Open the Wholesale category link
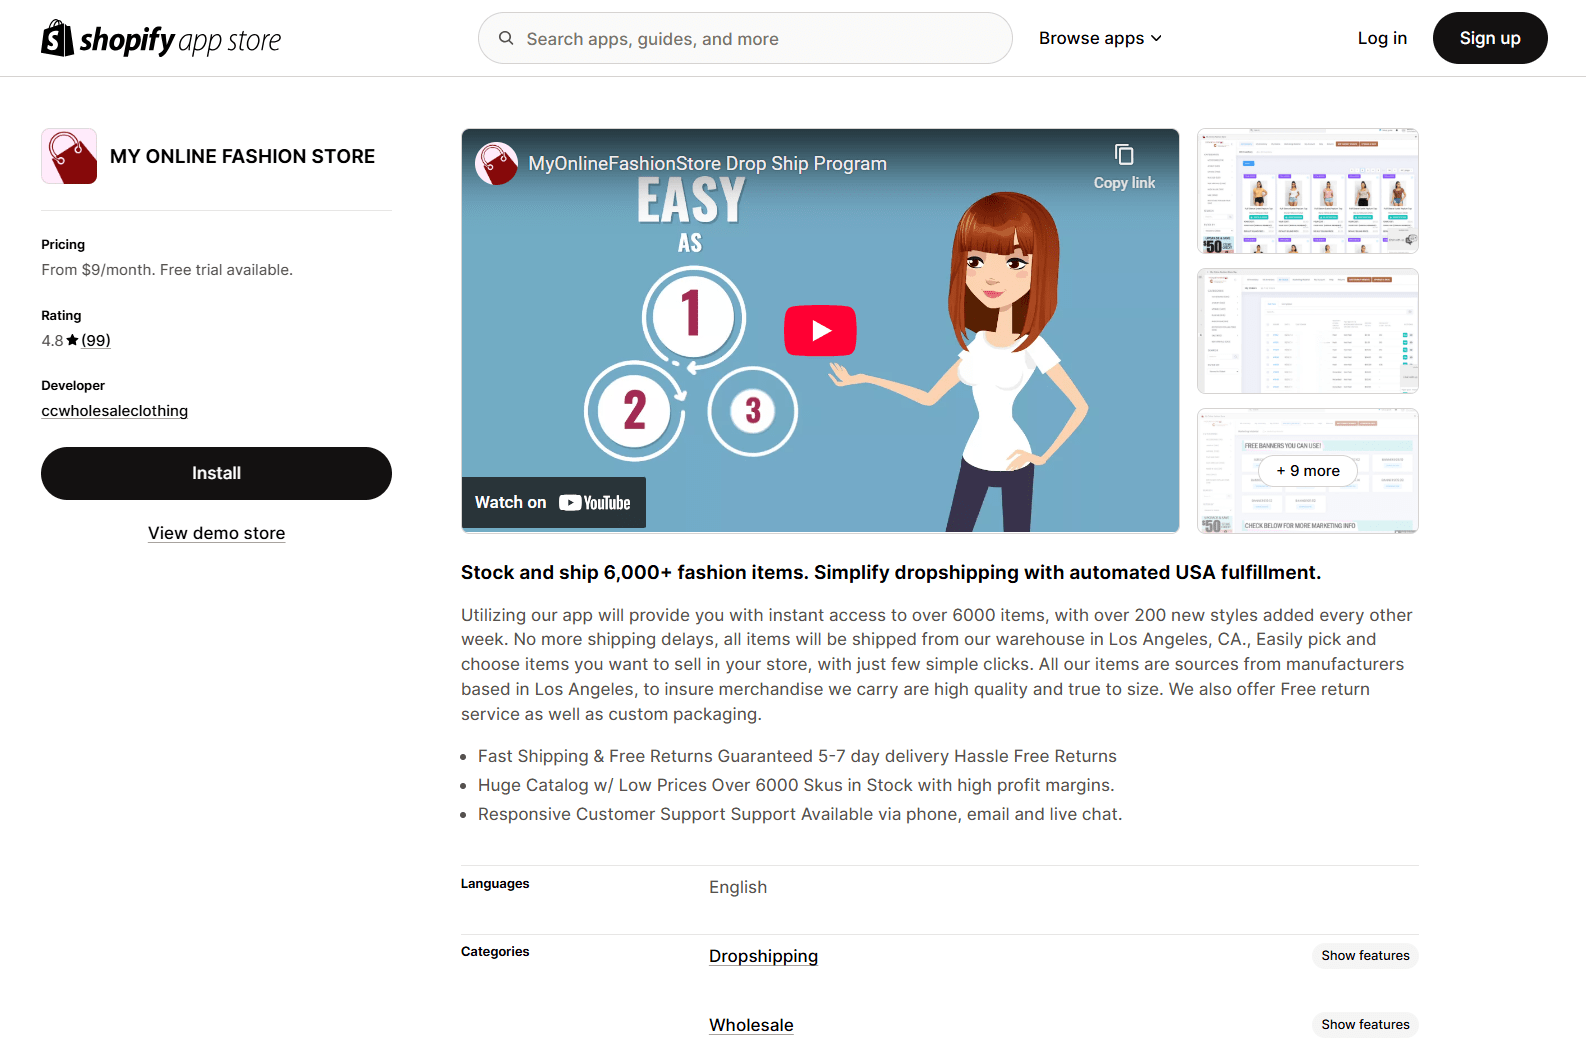Screen dimensions: 1586x1063 751,1025
